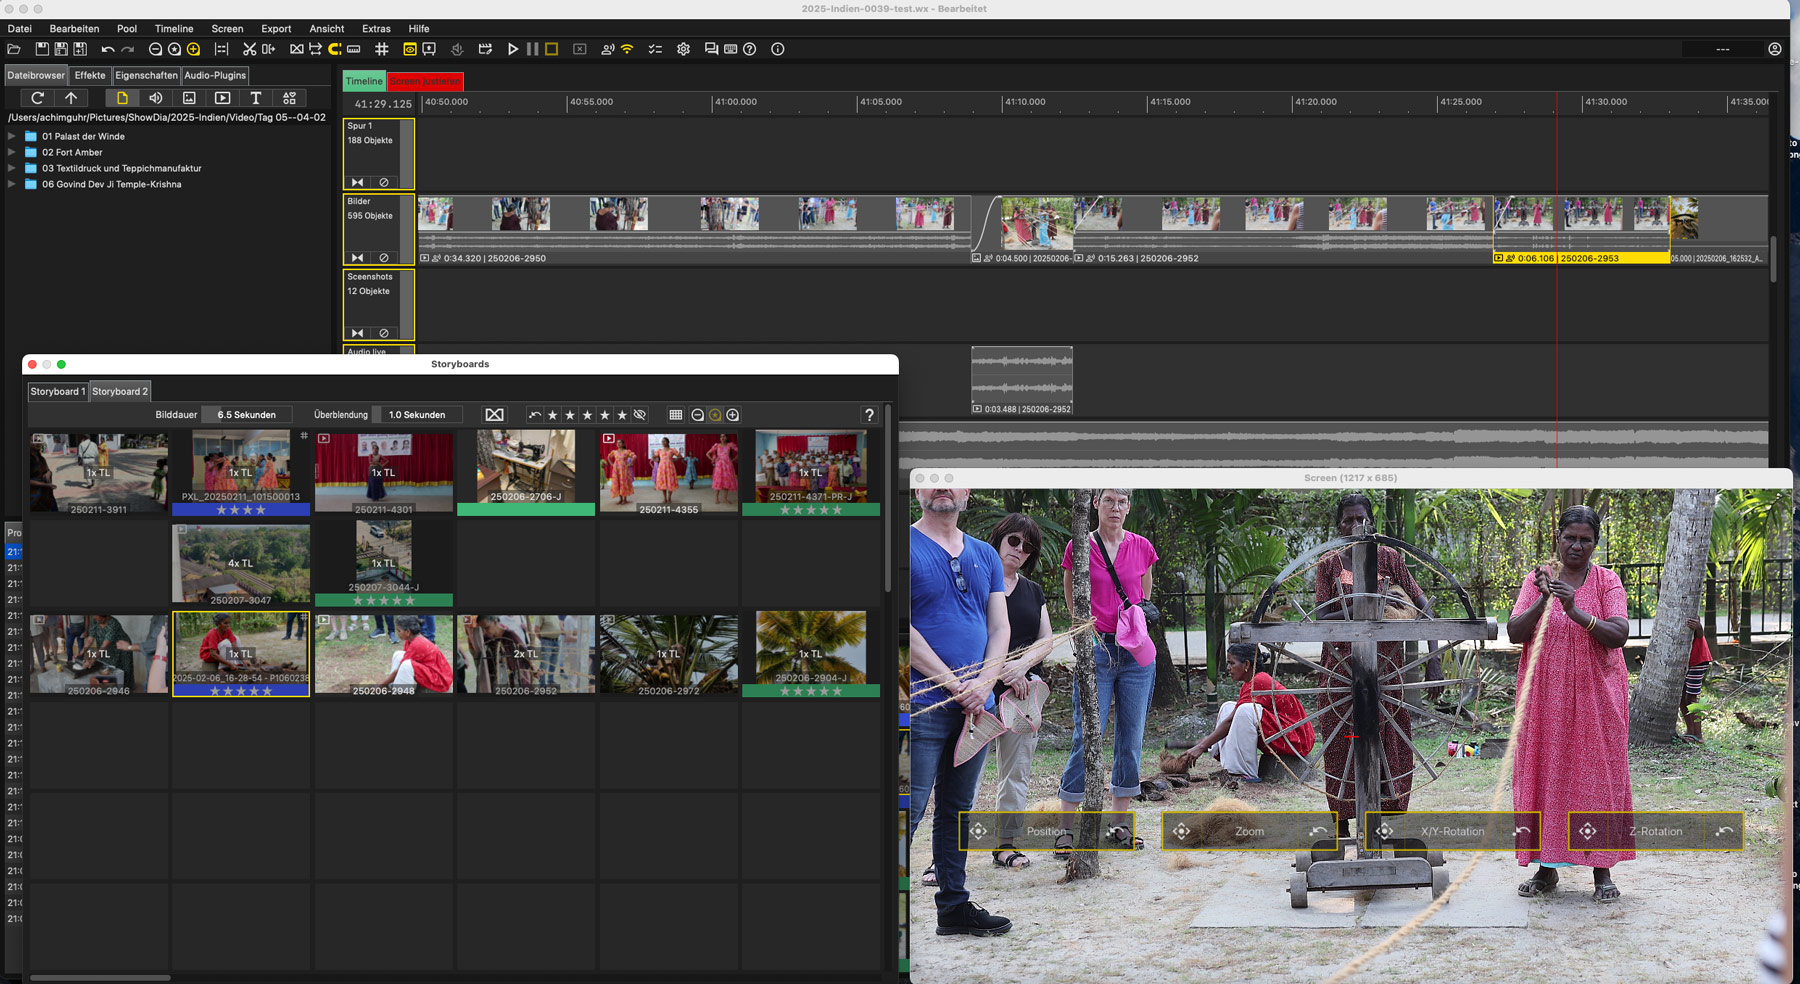
Task: Switch to the Eigenschaften tab
Action: point(146,75)
